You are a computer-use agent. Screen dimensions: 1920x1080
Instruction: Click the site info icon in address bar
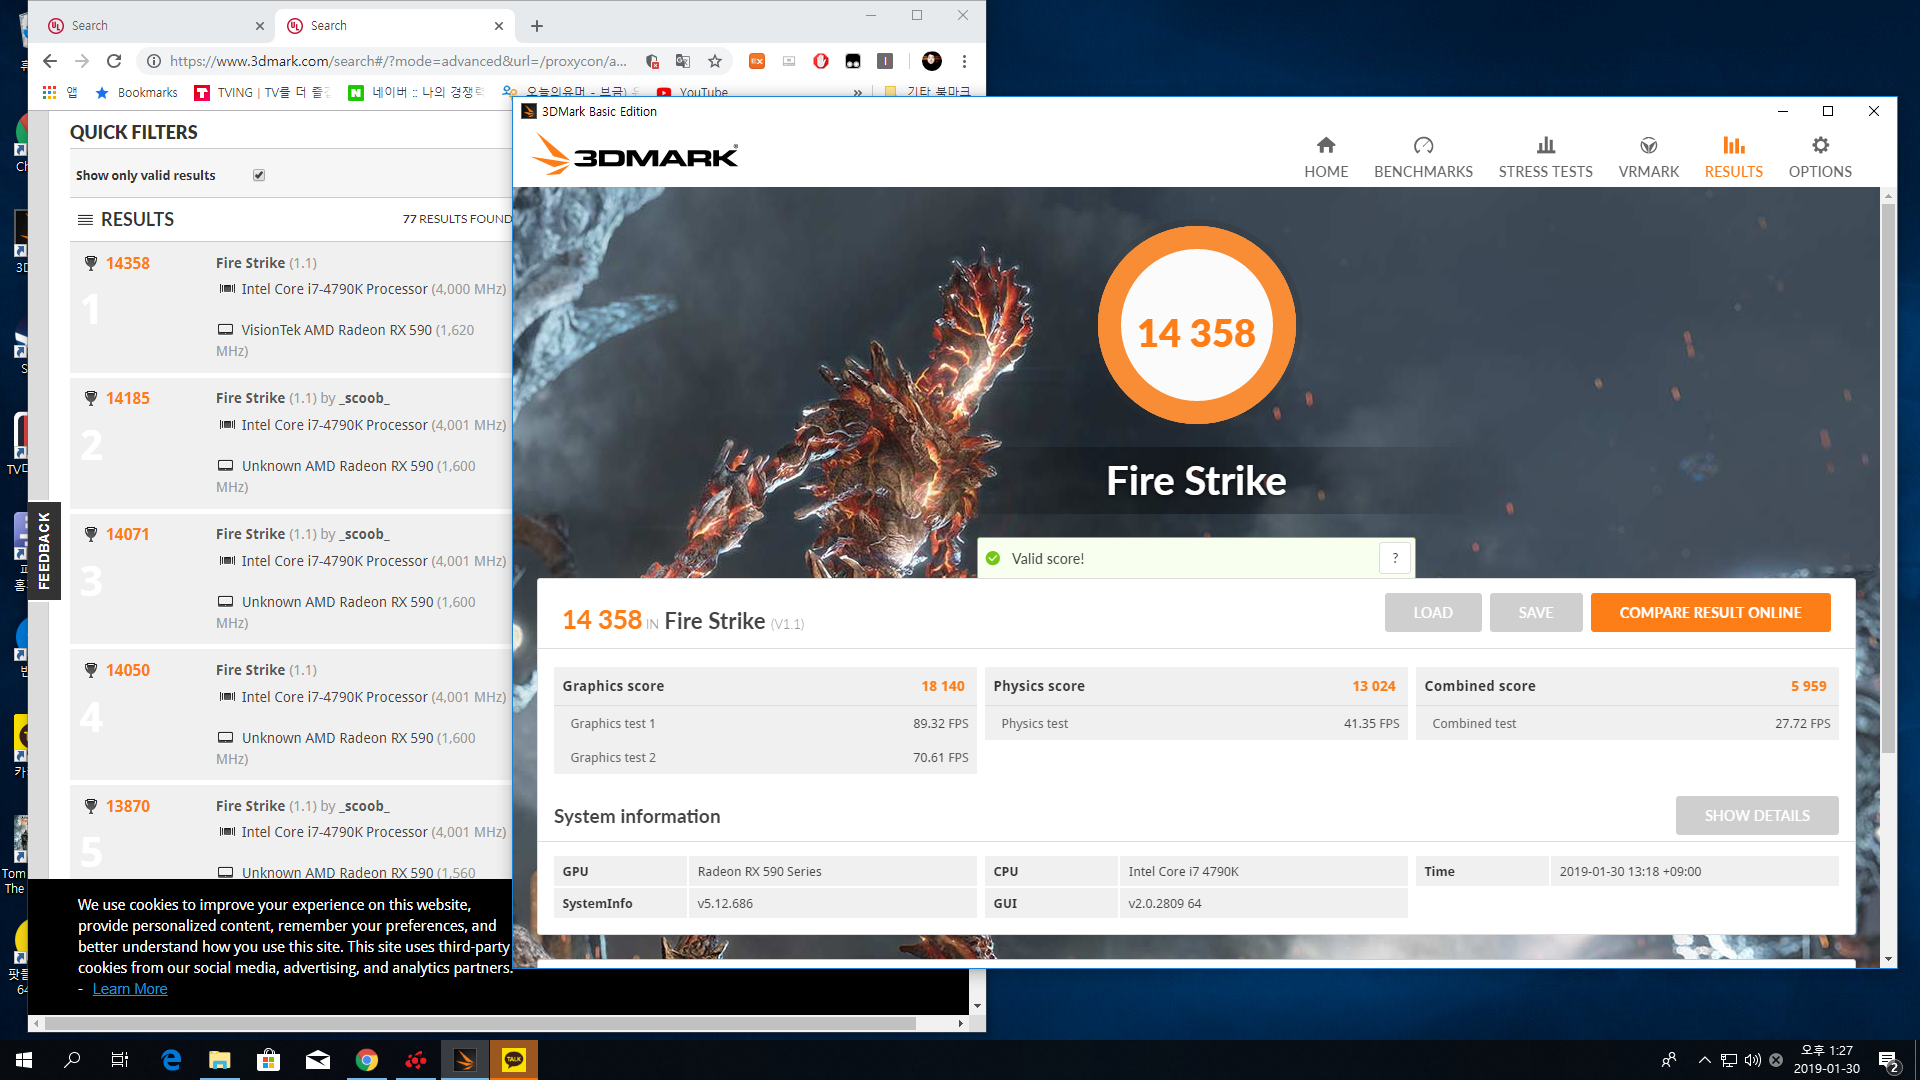click(154, 61)
